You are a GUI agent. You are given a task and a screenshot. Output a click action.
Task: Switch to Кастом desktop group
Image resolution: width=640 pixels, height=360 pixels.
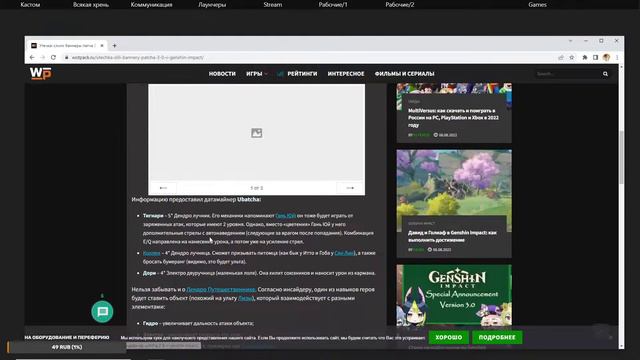pyautogui.click(x=30, y=4)
